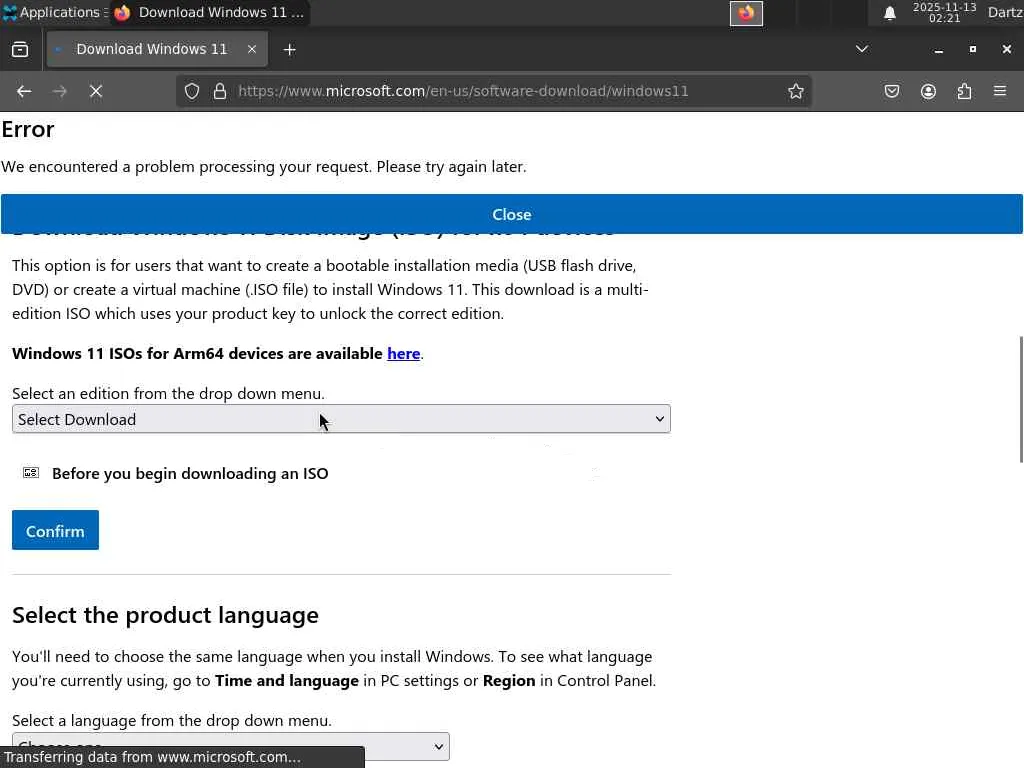1024x768 pixels.
Task: Click the Confirm button
Action: click(x=56, y=530)
